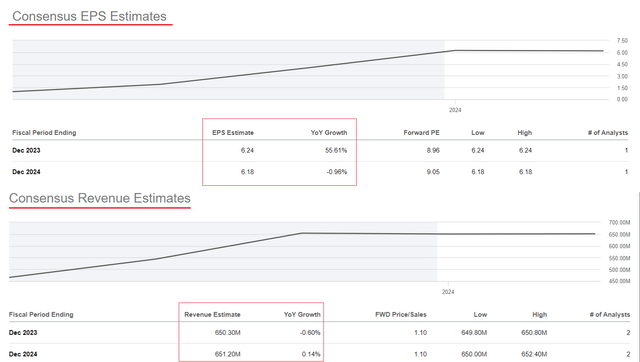Click '# of Analysts' header in EPS table

(x=608, y=133)
